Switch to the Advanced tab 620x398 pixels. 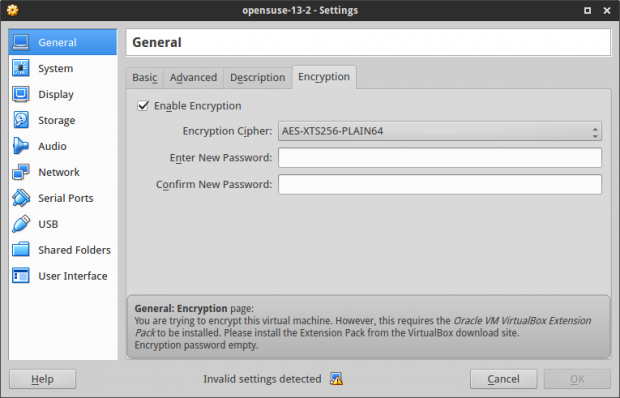(x=193, y=77)
